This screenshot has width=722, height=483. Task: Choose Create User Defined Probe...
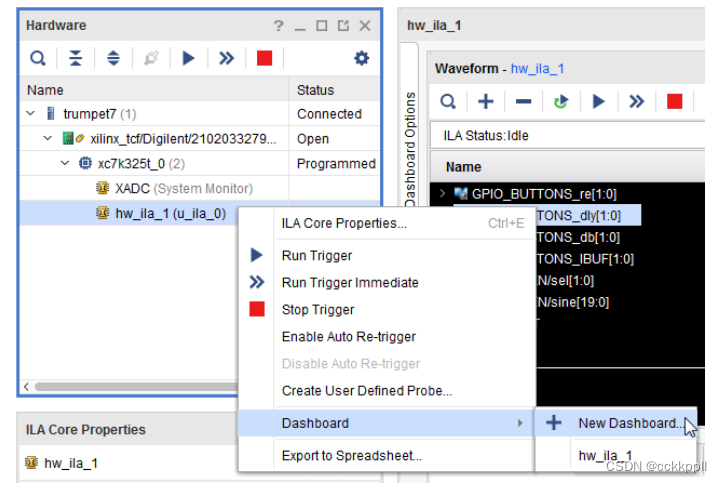pyautogui.click(x=387, y=391)
